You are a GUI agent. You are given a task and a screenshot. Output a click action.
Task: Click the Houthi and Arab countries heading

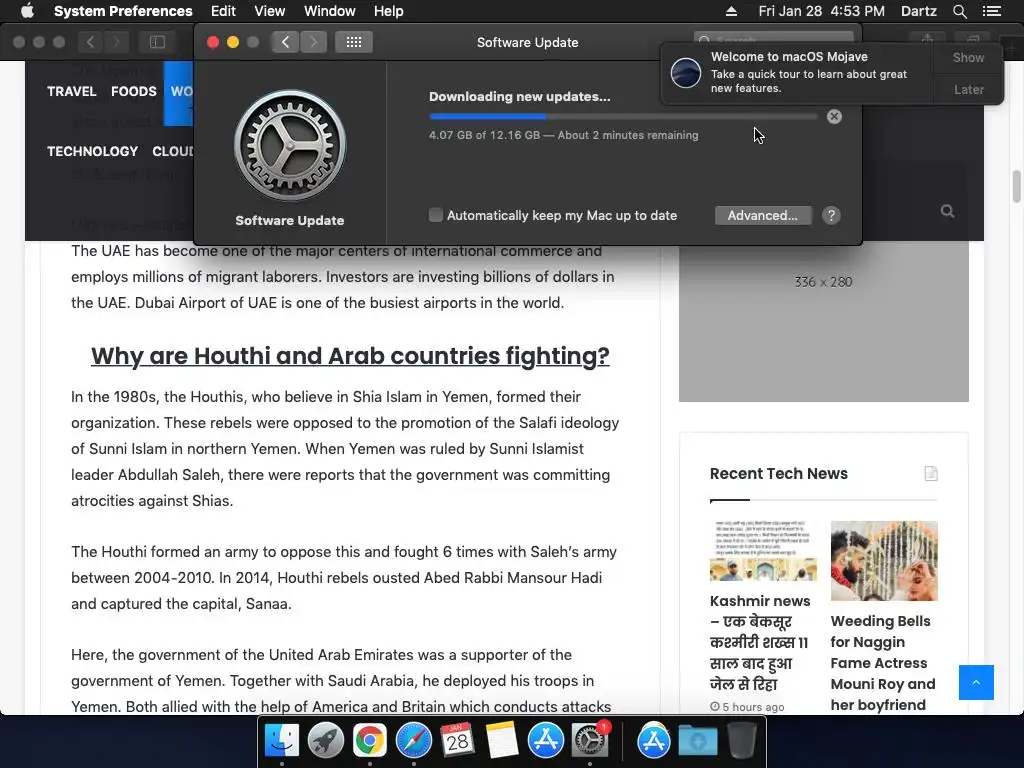click(x=350, y=356)
